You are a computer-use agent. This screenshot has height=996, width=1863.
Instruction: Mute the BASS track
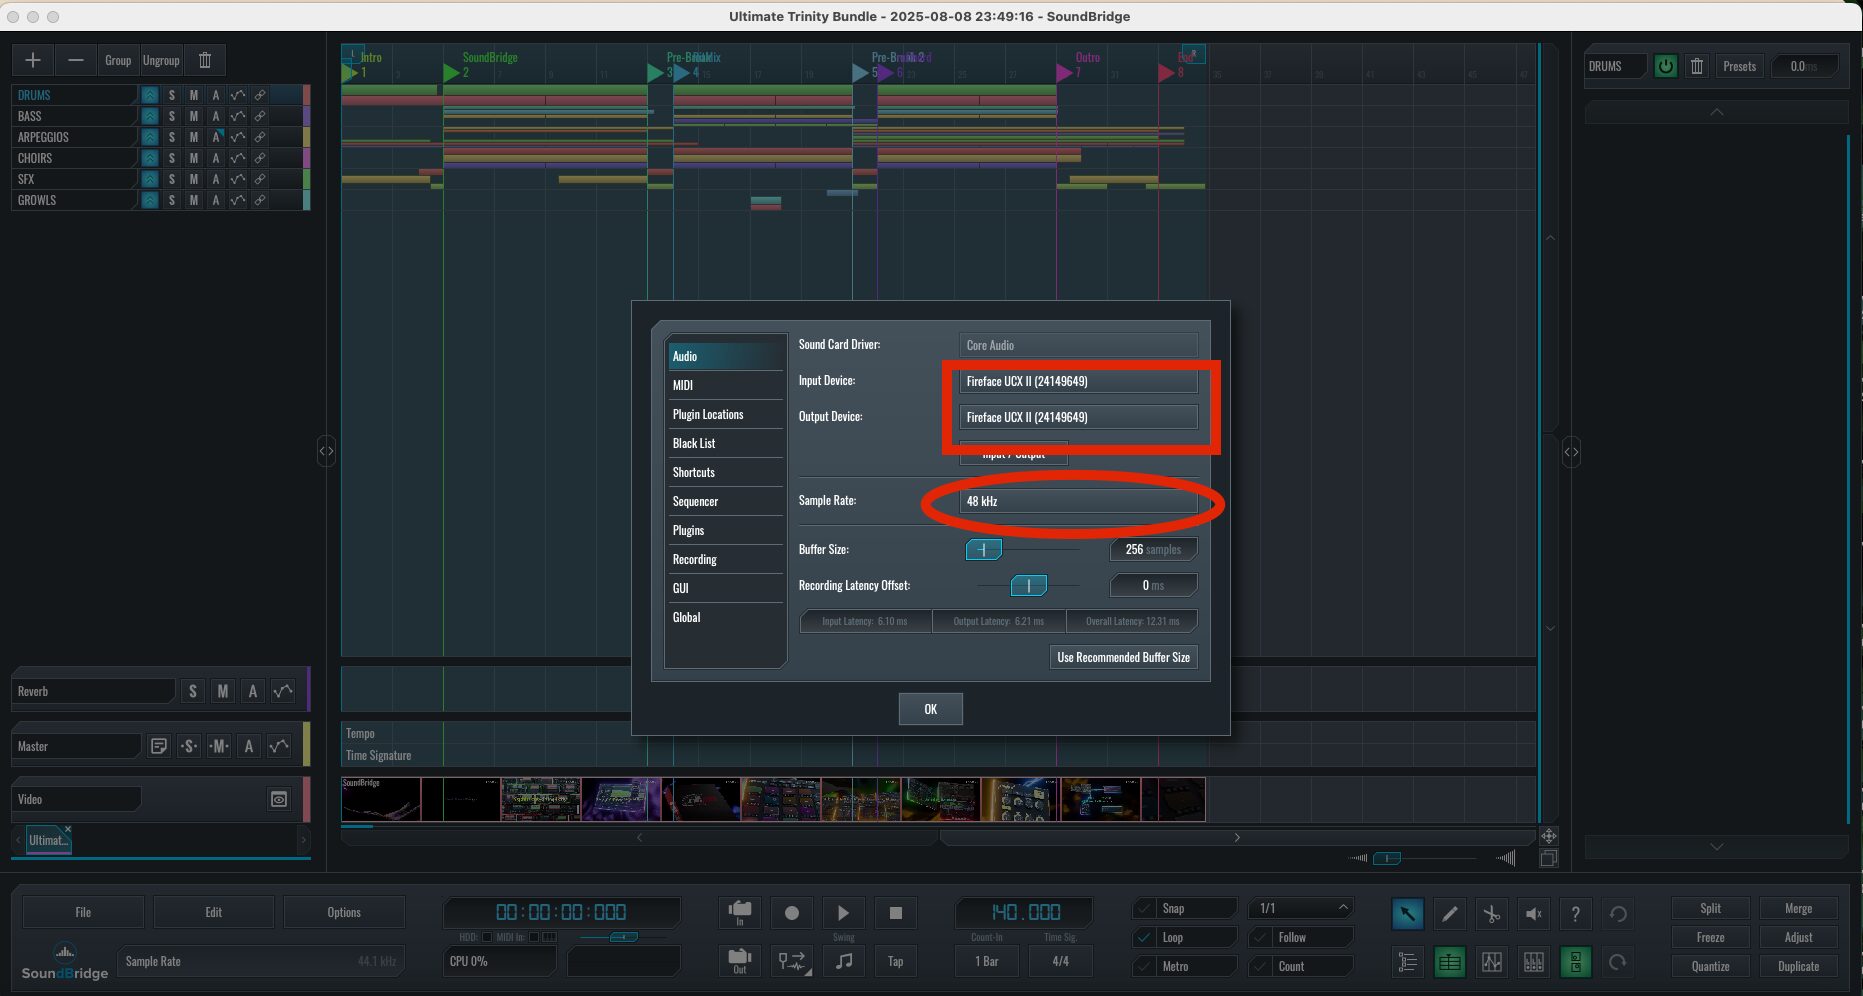click(193, 116)
